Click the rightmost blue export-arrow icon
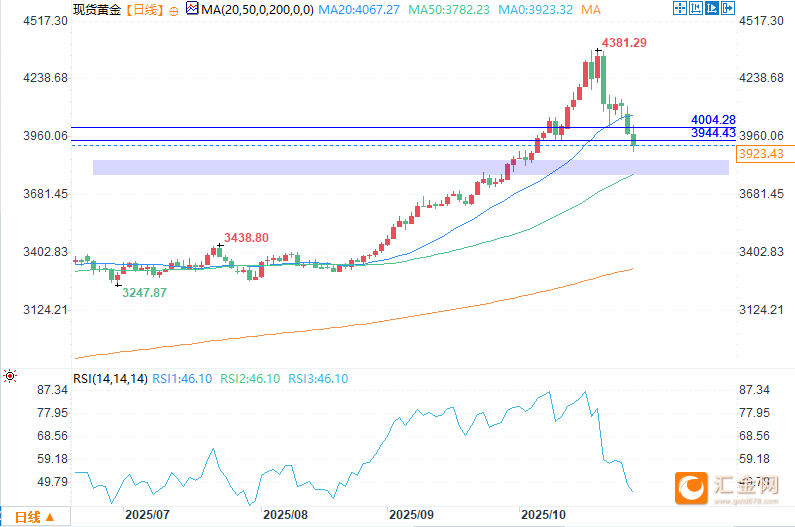 728,8
